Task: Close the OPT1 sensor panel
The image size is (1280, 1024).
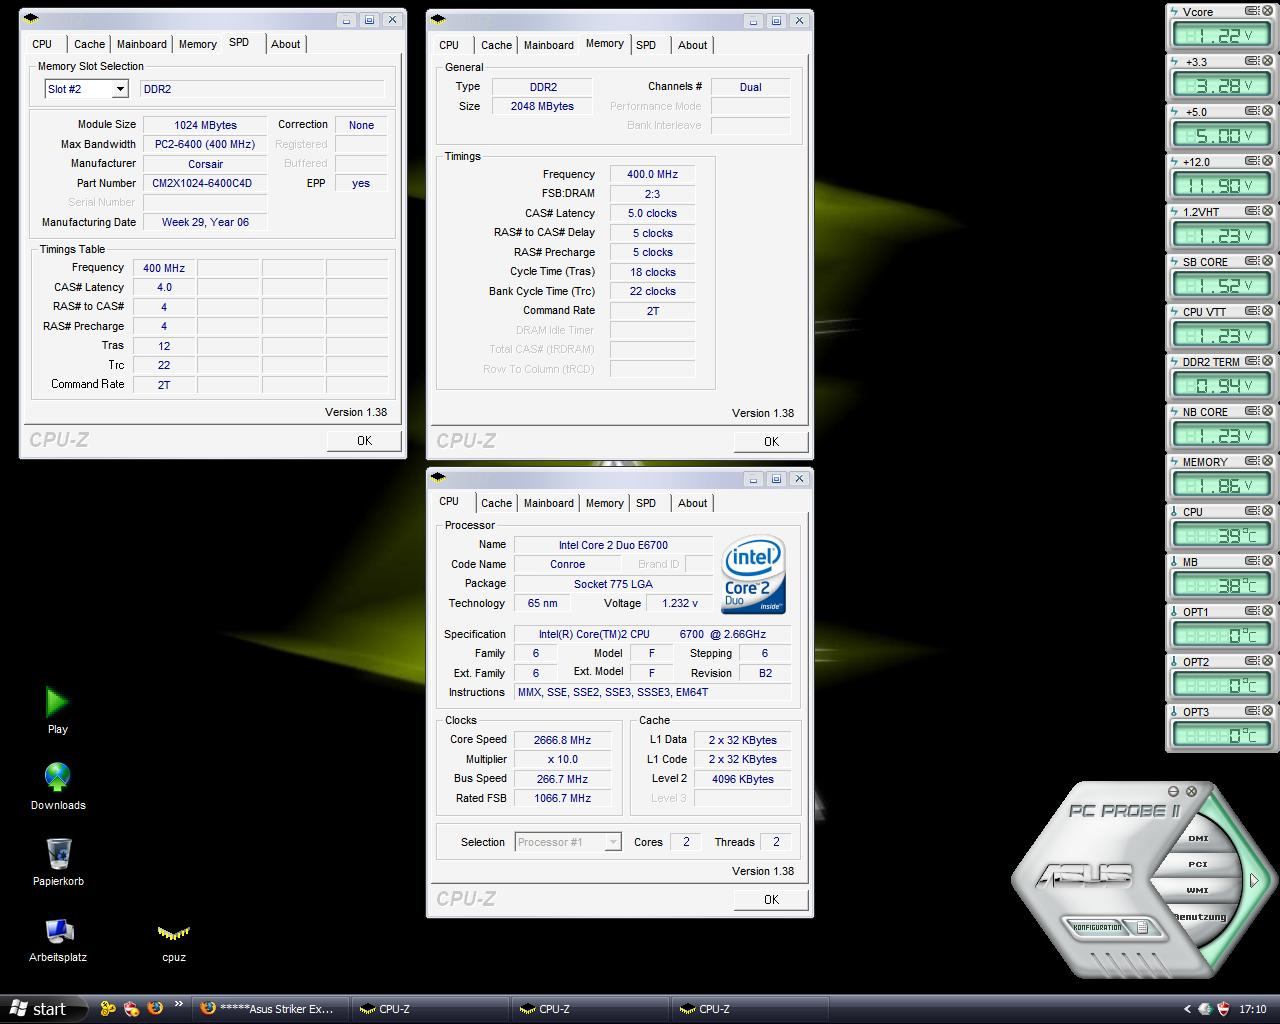Action: click(1268, 611)
